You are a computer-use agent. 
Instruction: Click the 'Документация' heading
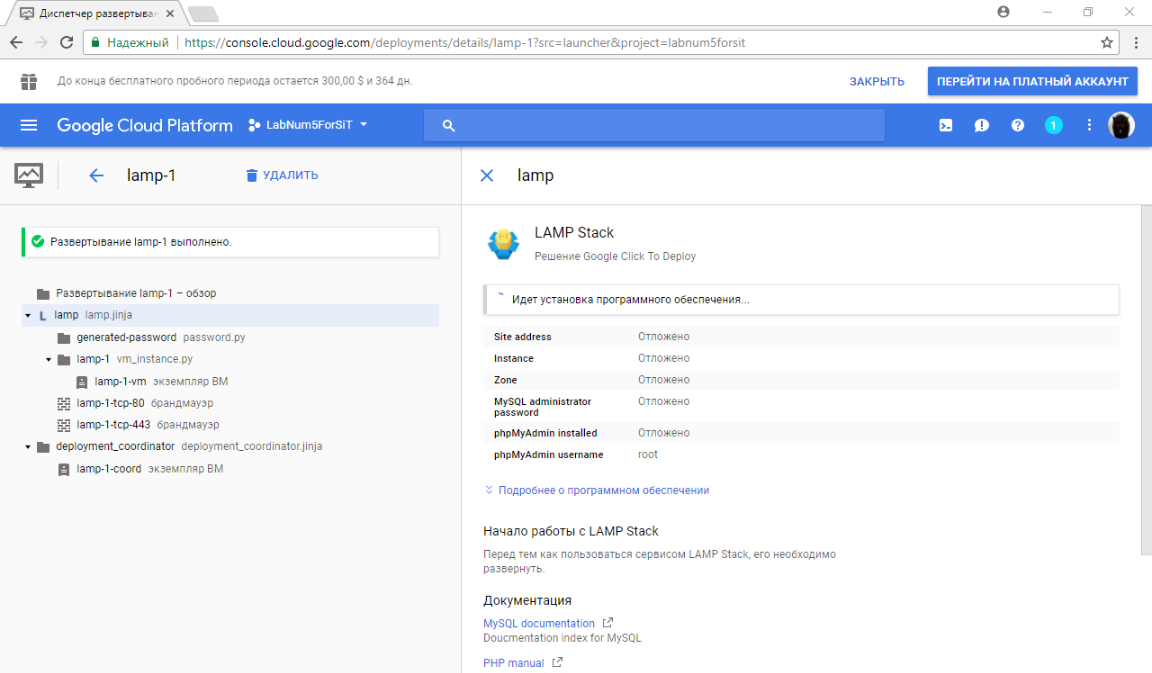(x=527, y=600)
